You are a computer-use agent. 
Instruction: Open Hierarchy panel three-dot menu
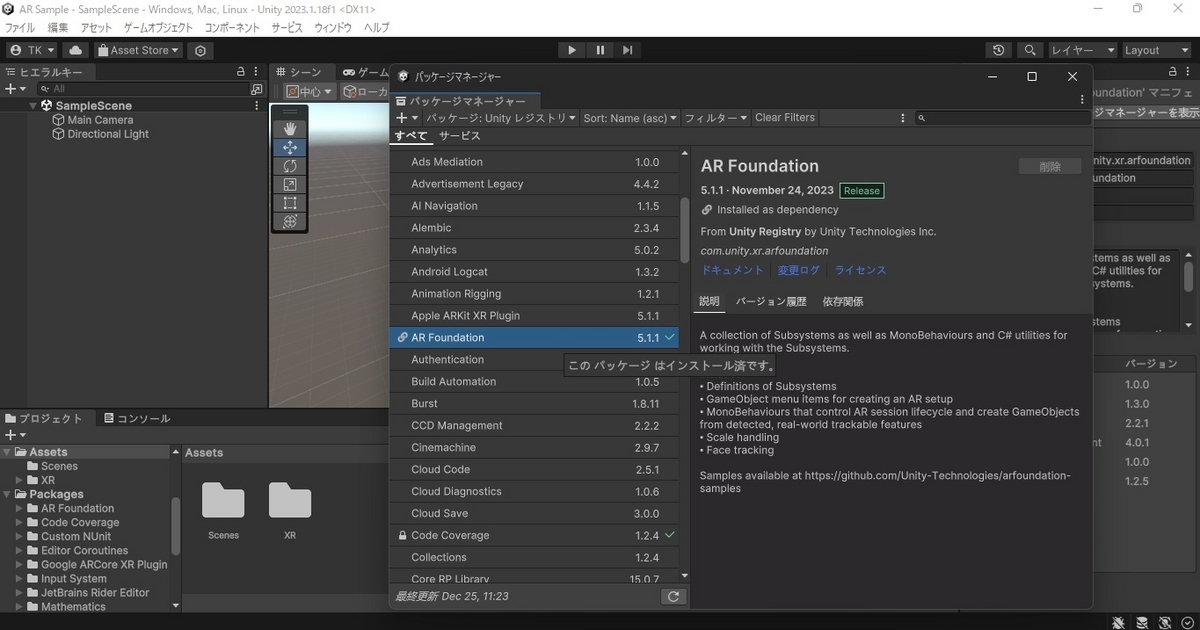[x=257, y=72]
